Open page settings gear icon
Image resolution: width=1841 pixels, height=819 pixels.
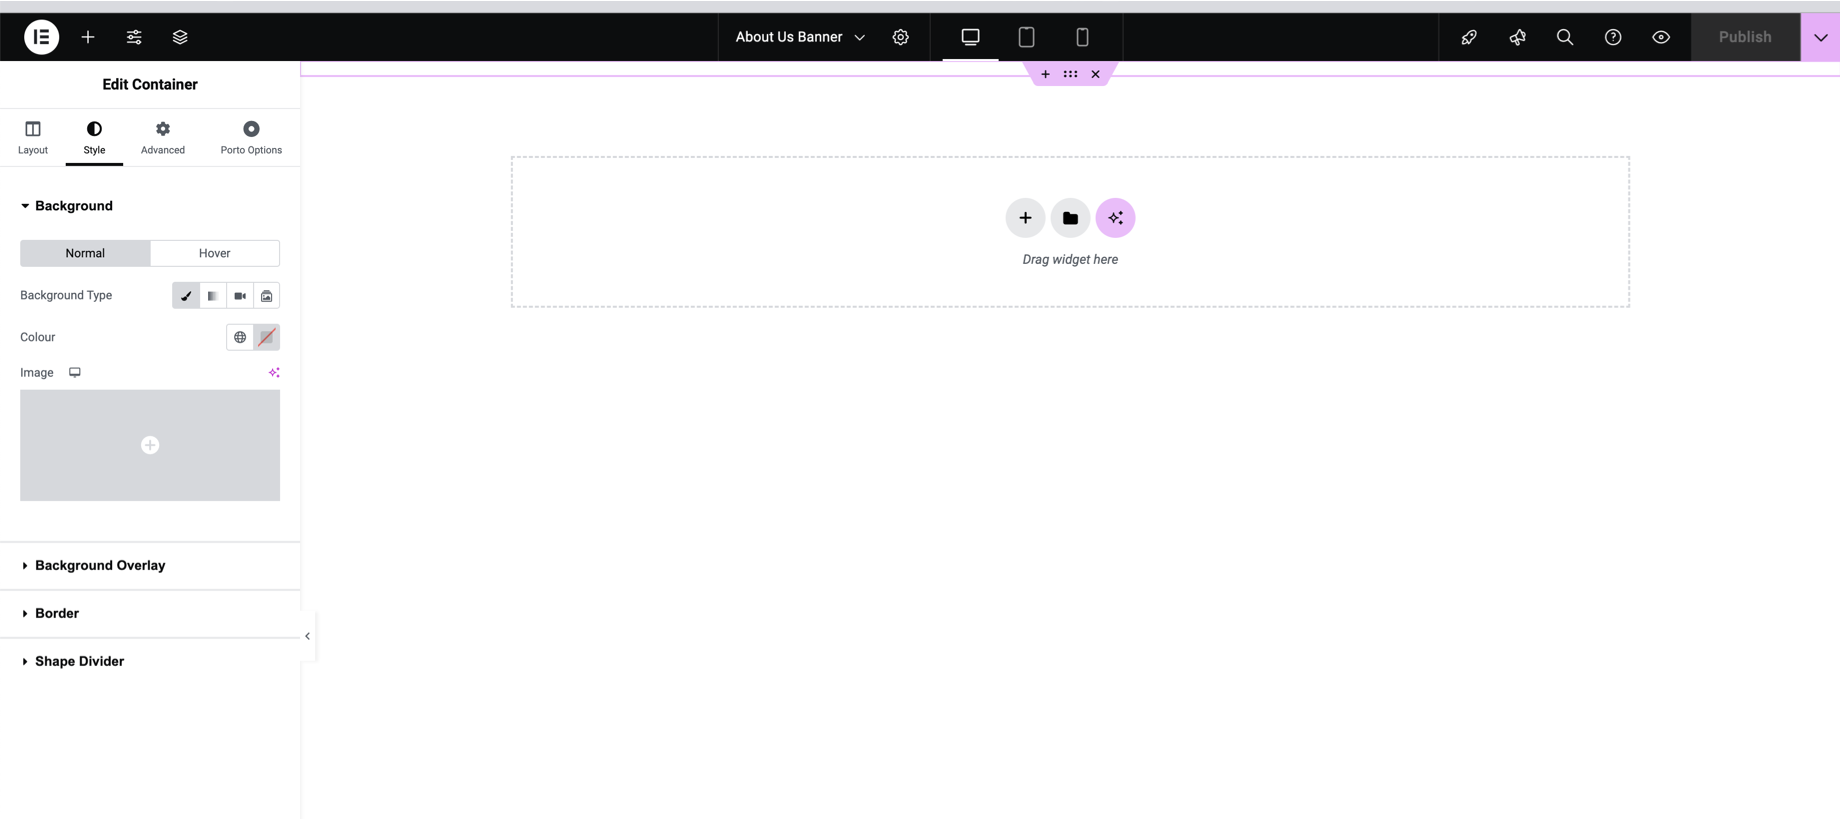click(901, 37)
